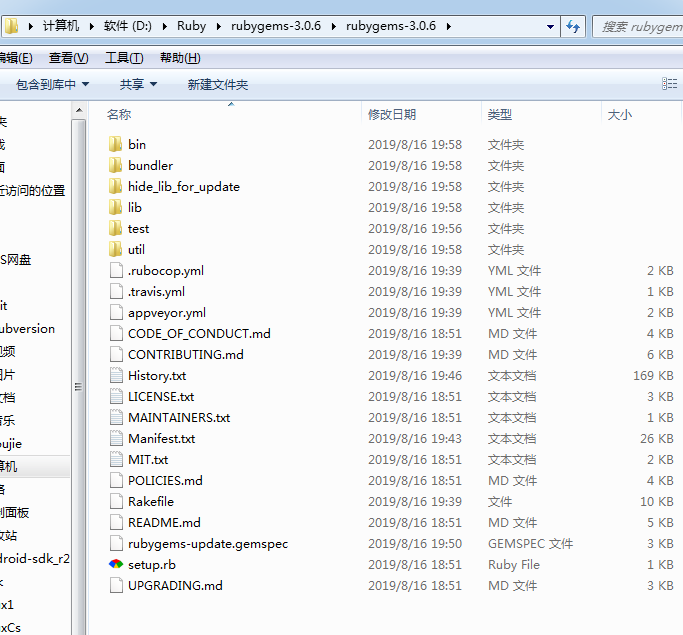The height and width of the screenshot is (635, 683).
Task: Click the MAINTAINERS.txt document icon
Action: [x=116, y=417]
